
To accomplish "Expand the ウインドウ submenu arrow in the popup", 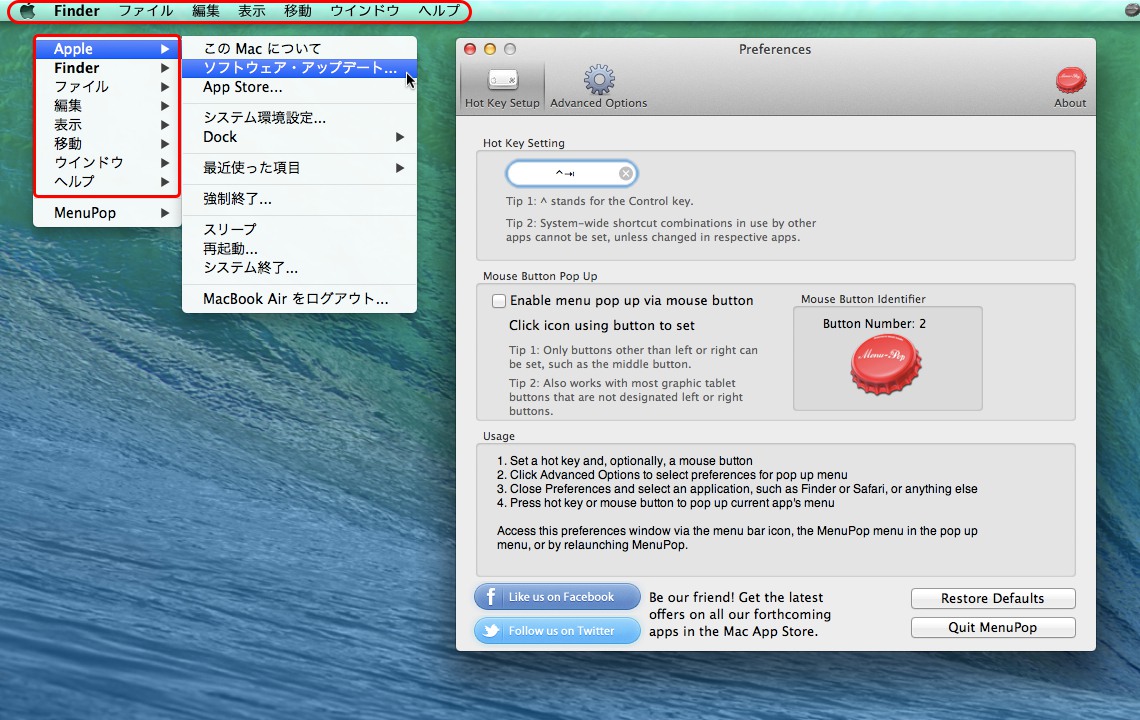I will tap(165, 162).
